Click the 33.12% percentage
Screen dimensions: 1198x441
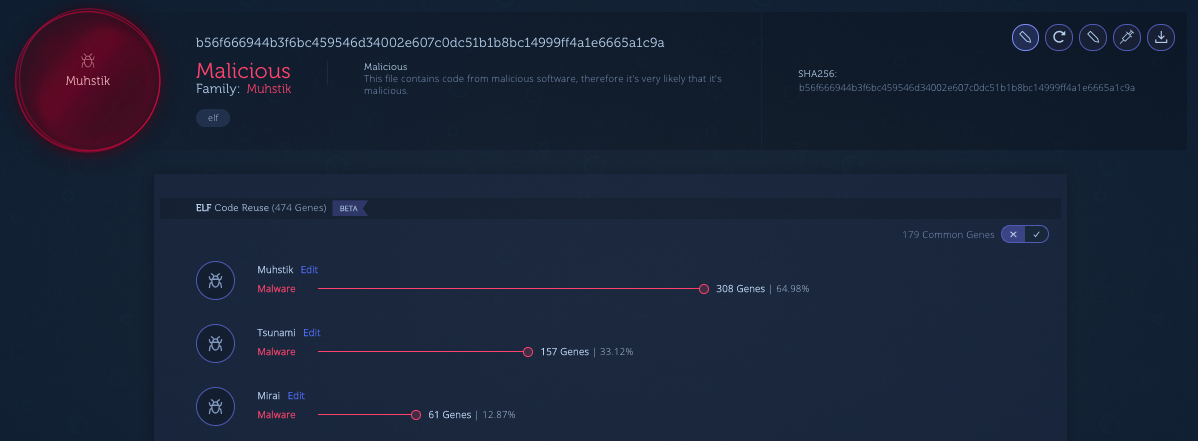(617, 352)
